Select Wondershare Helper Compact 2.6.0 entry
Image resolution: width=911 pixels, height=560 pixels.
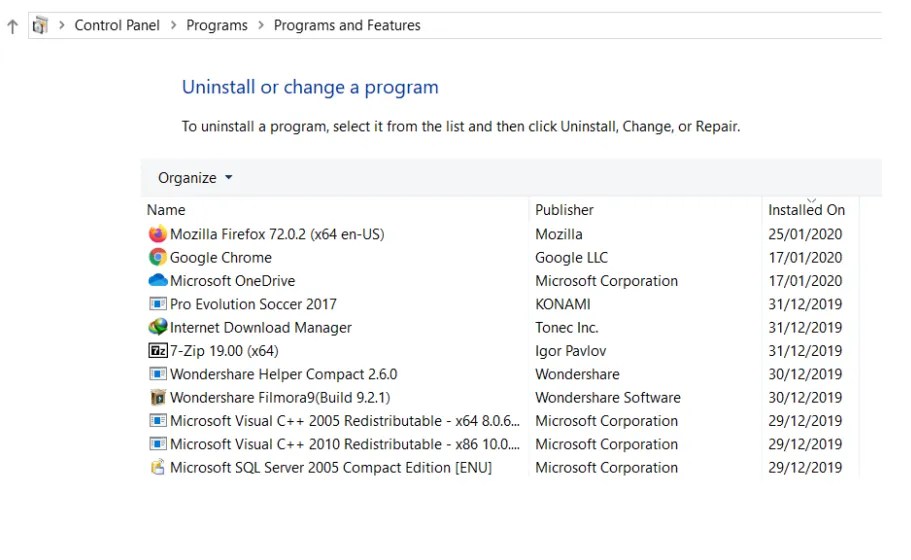283,374
